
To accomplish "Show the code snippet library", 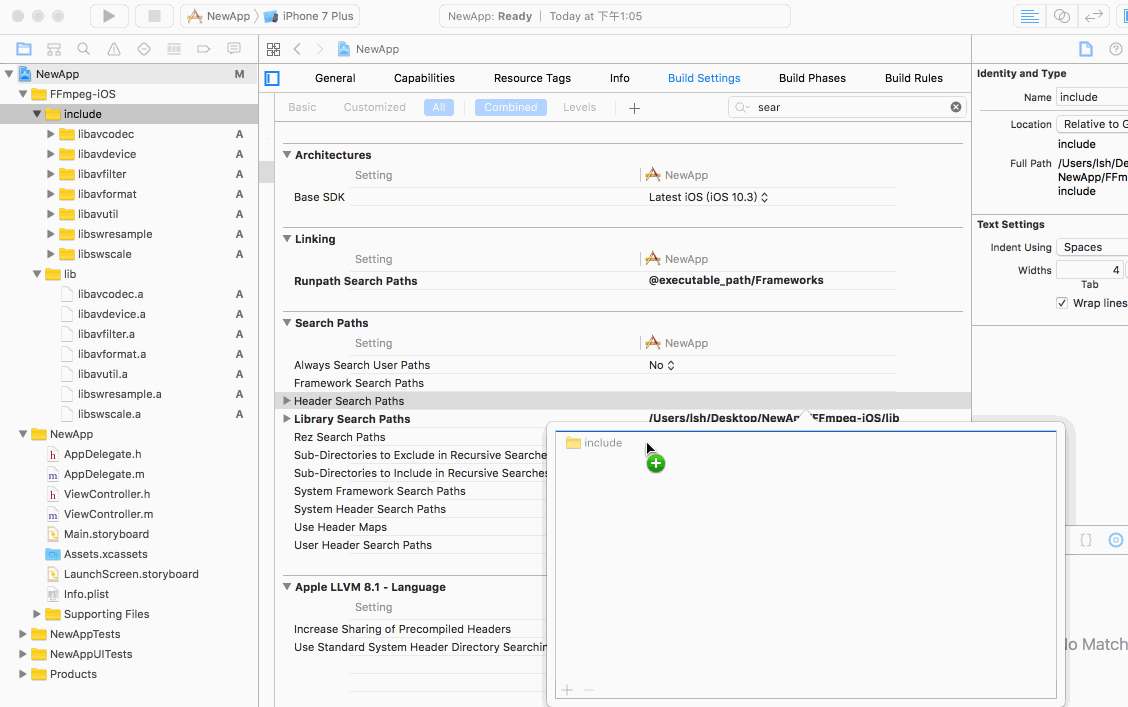I will (1086, 540).
